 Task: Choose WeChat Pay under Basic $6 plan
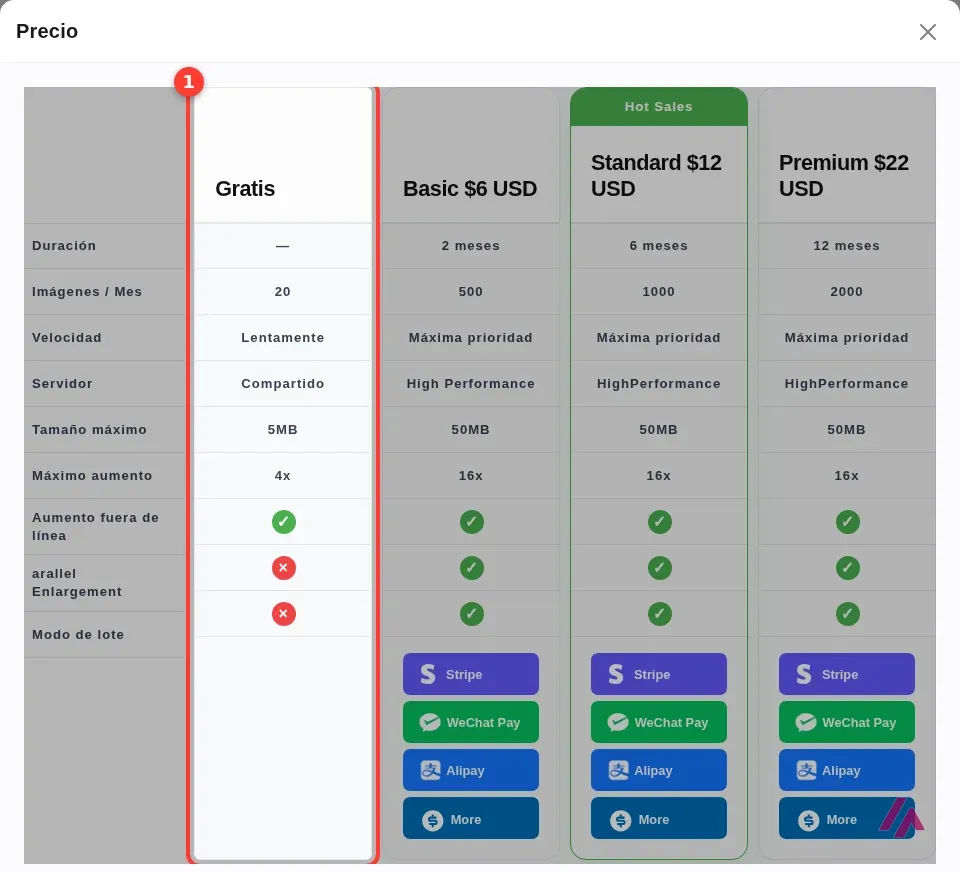tap(470, 722)
